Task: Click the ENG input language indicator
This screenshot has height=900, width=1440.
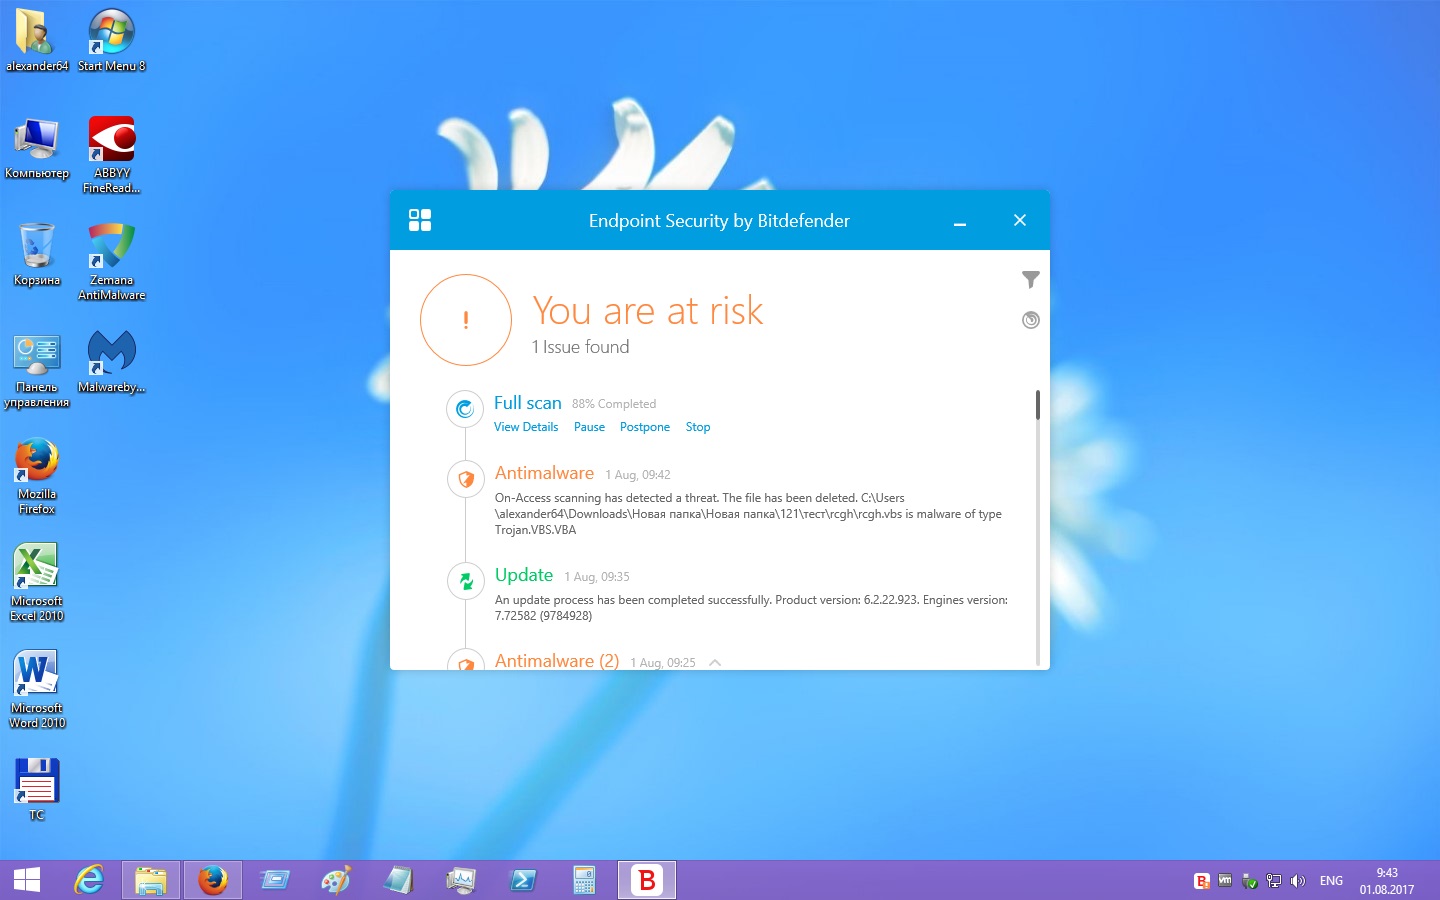Action: [1331, 881]
